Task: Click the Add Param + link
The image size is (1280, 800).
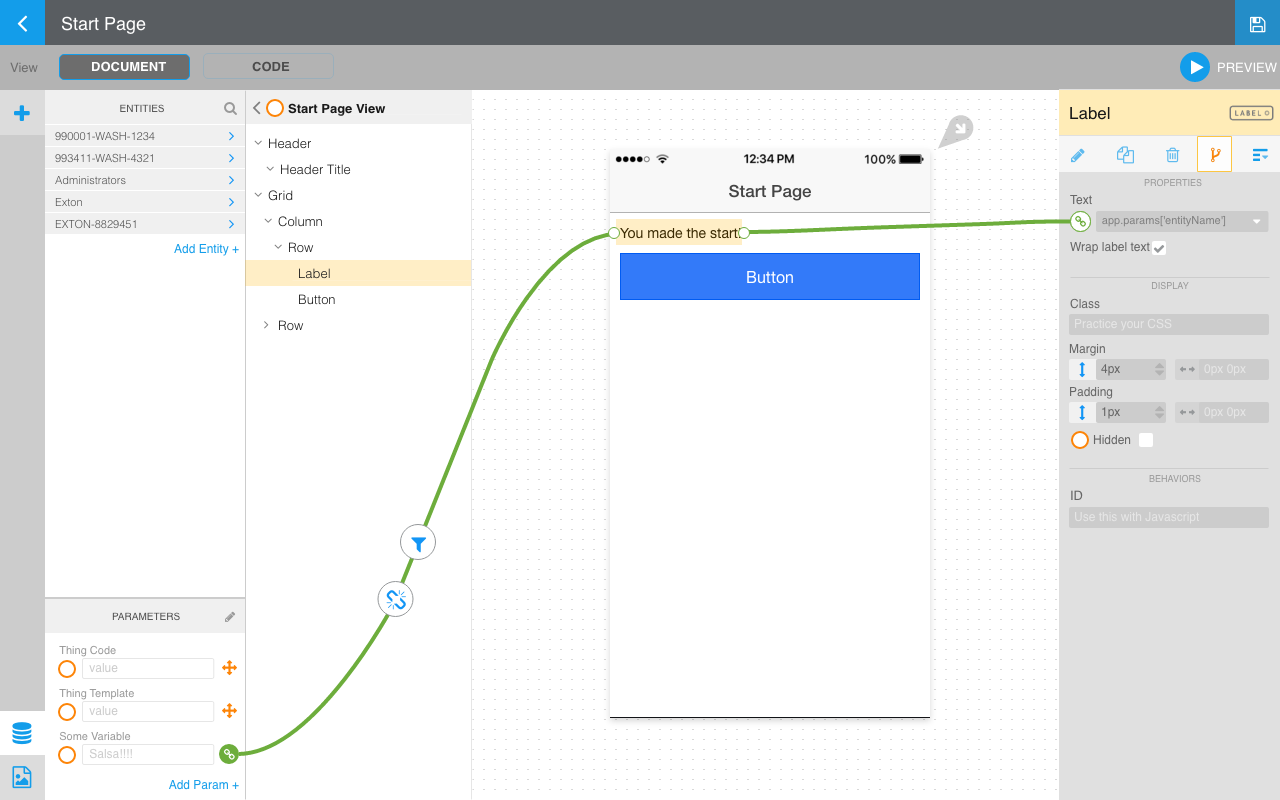Action: 204,785
